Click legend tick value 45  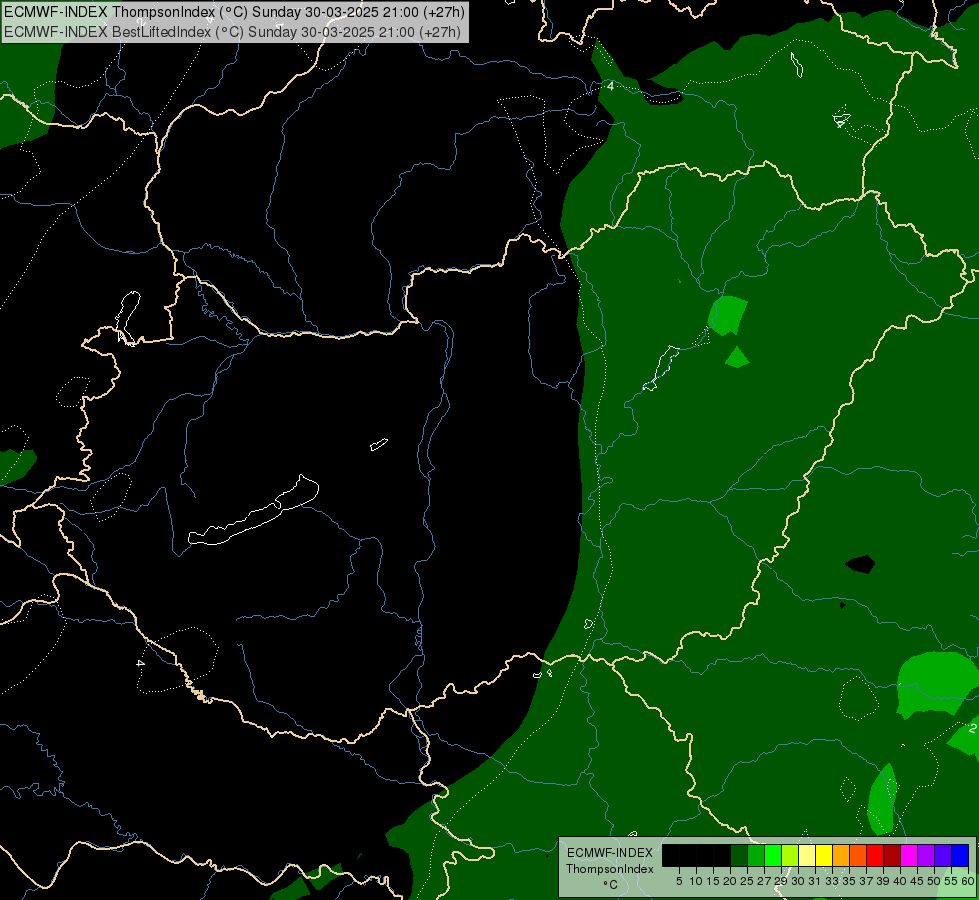pos(917,881)
